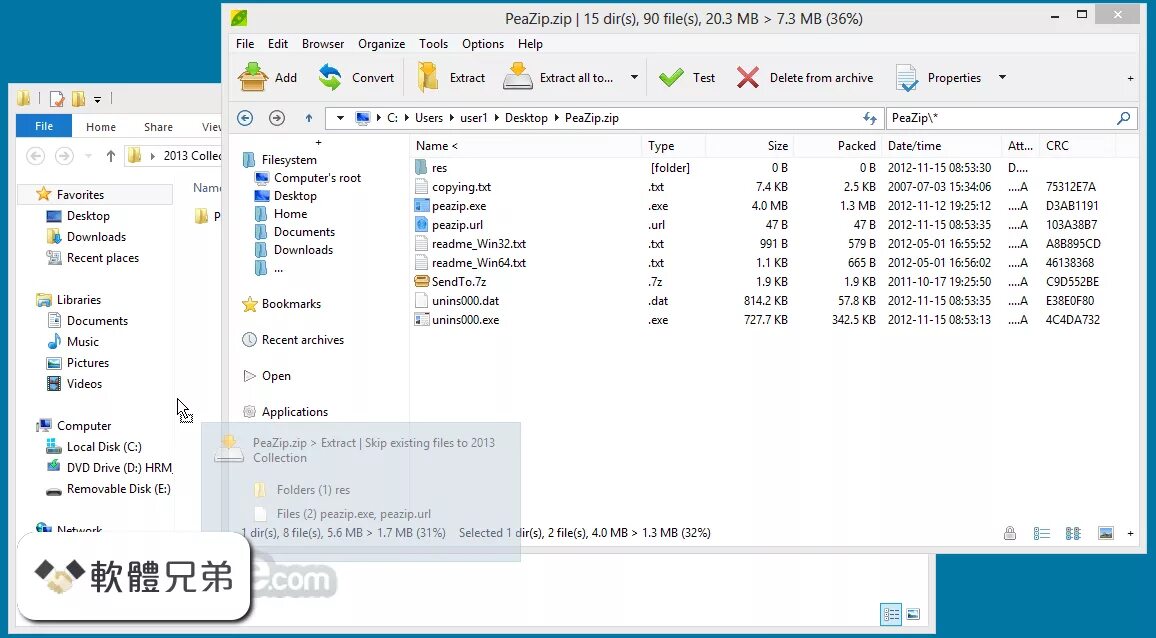The height and width of the screenshot is (638, 1156).
Task: Go back in PeaZip navigation
Action: pyautogui.click(x=246, y=117)
